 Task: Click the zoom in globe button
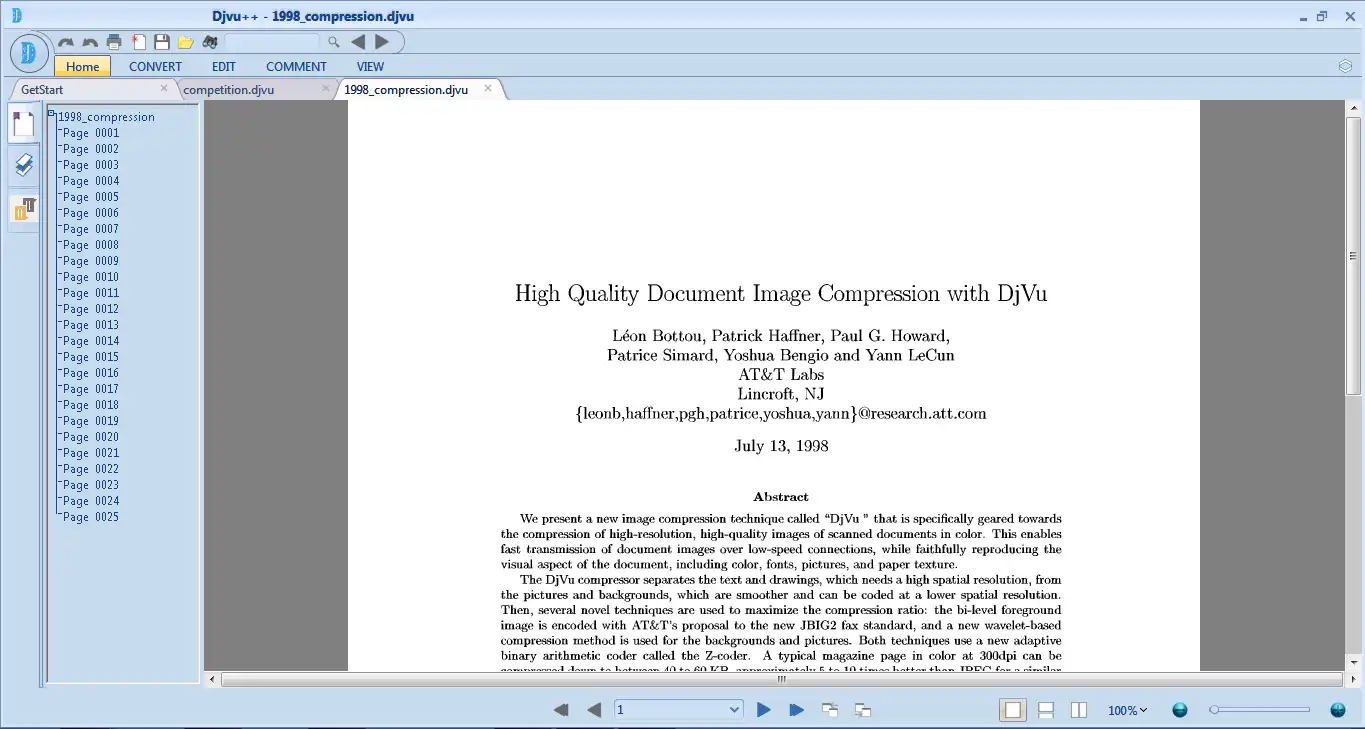[x=1338, y=710]
